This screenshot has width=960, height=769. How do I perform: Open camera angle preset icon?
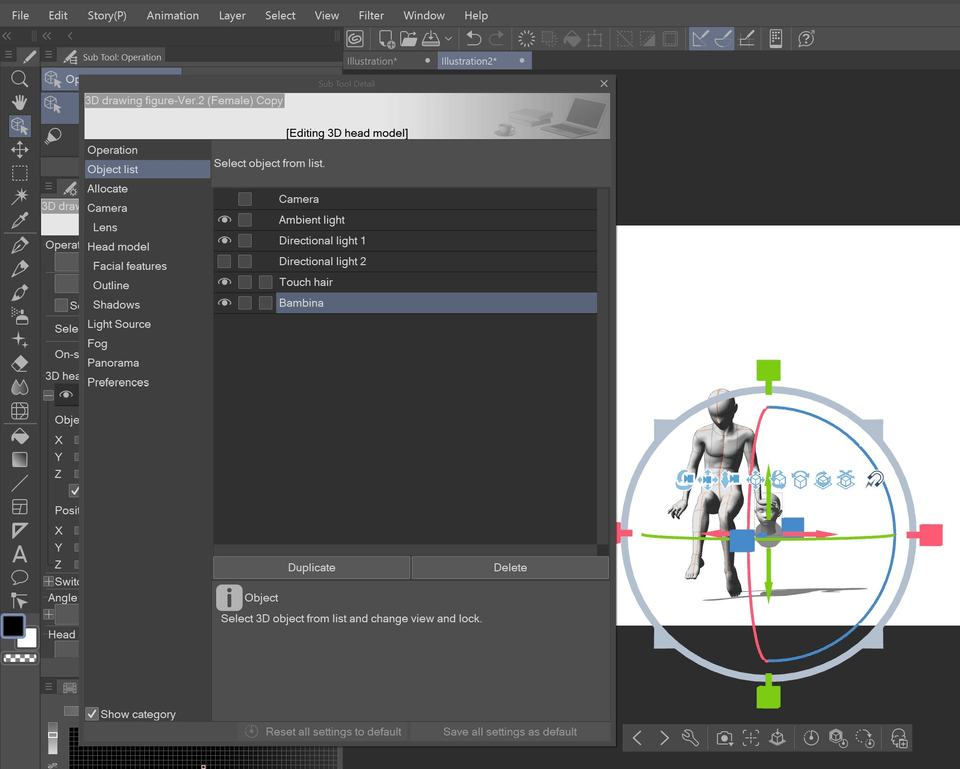[724, 738]
